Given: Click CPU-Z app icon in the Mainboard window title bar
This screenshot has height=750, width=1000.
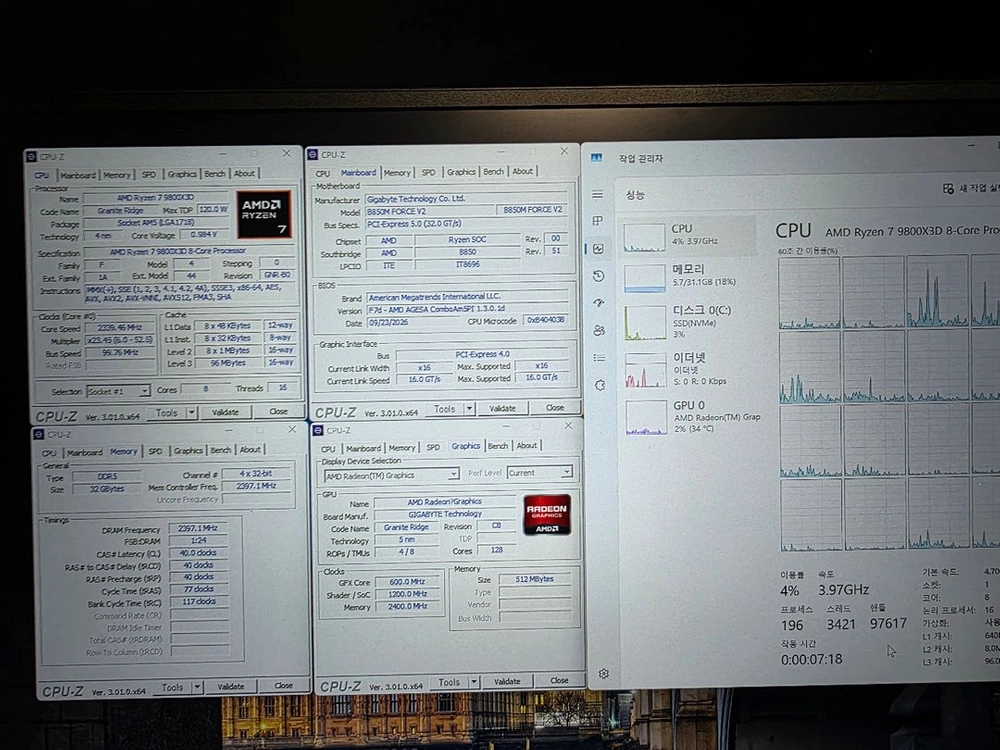Looking at the screenshot, I should click(312, 154).
